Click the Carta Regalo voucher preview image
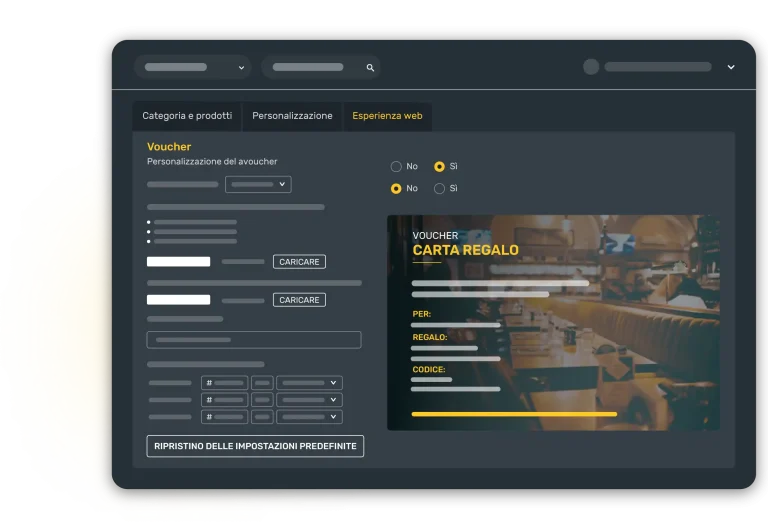Screen dimensions: 768x522 [553, 322]
